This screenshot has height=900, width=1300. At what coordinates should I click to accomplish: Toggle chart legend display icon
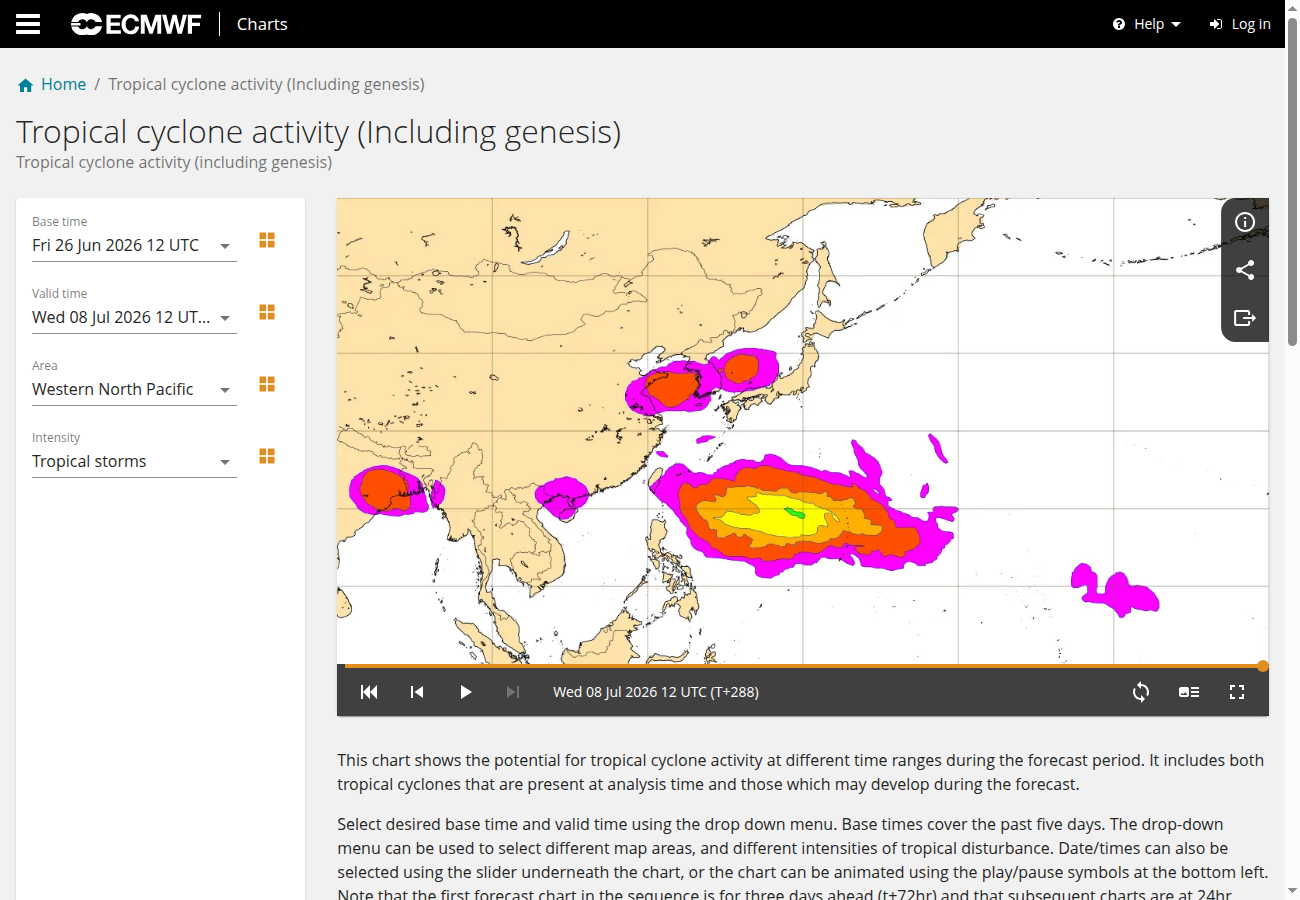point(1189,692)
